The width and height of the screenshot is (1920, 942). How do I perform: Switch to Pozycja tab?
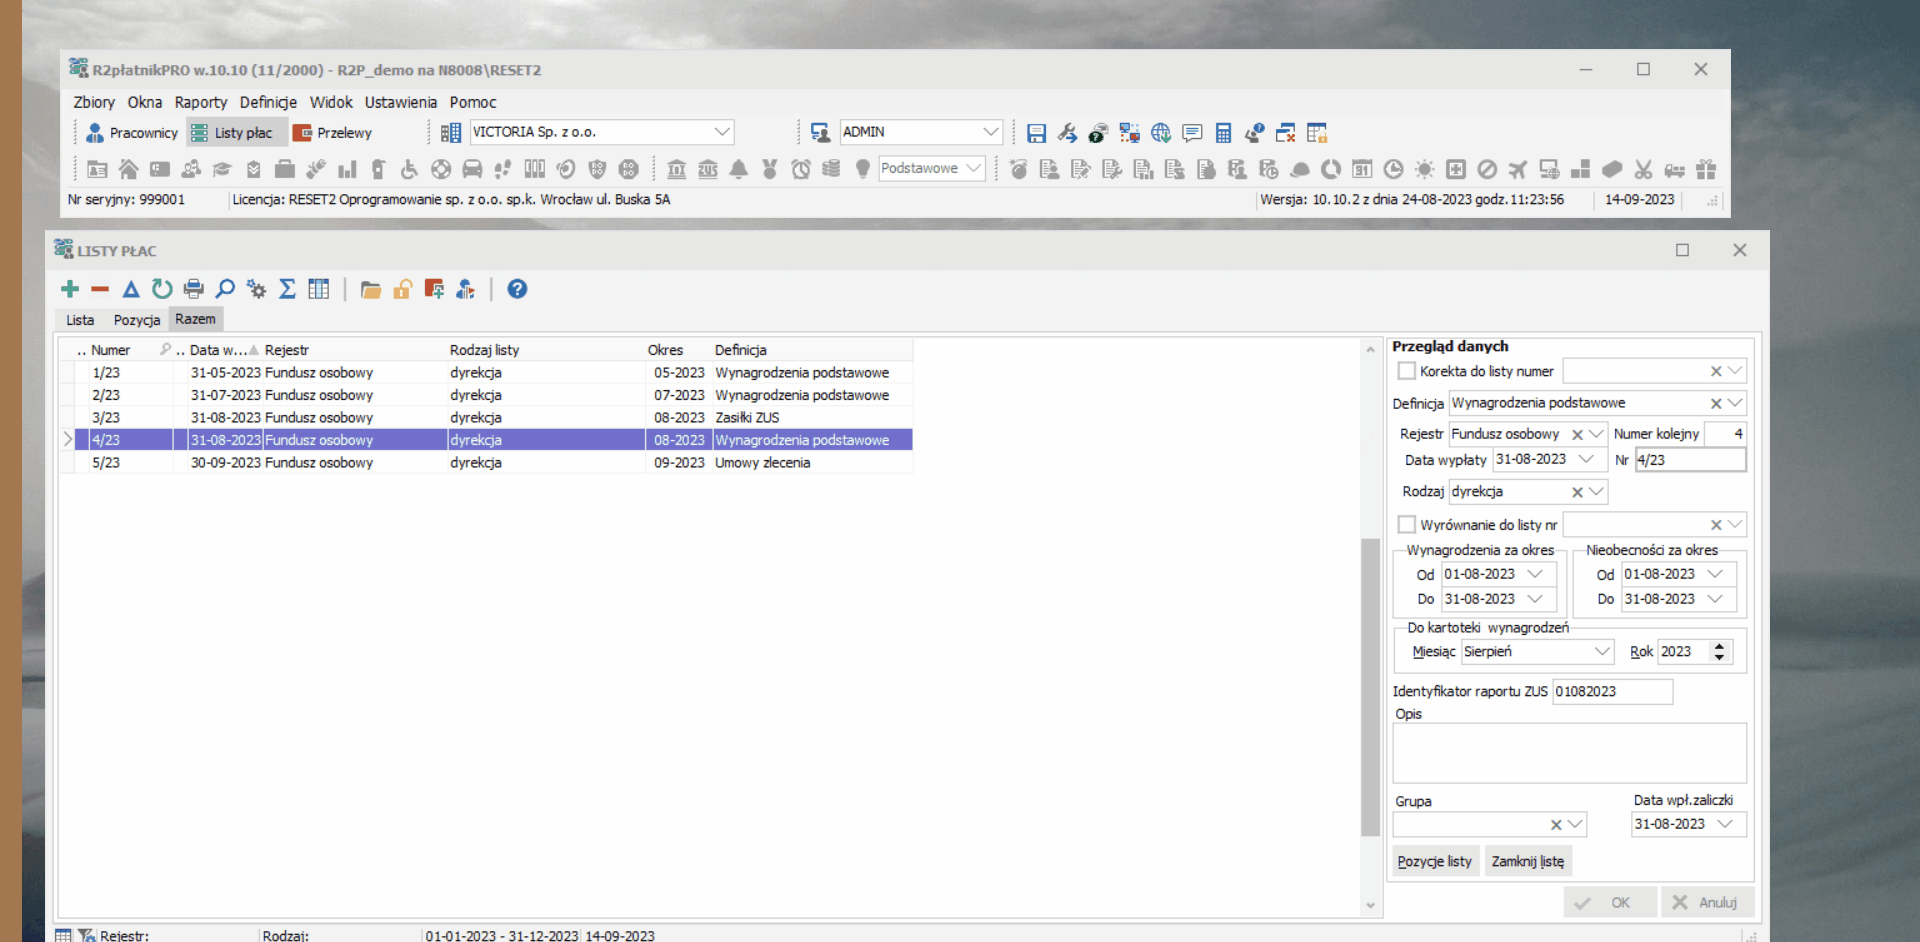click(x=137, y=320)
